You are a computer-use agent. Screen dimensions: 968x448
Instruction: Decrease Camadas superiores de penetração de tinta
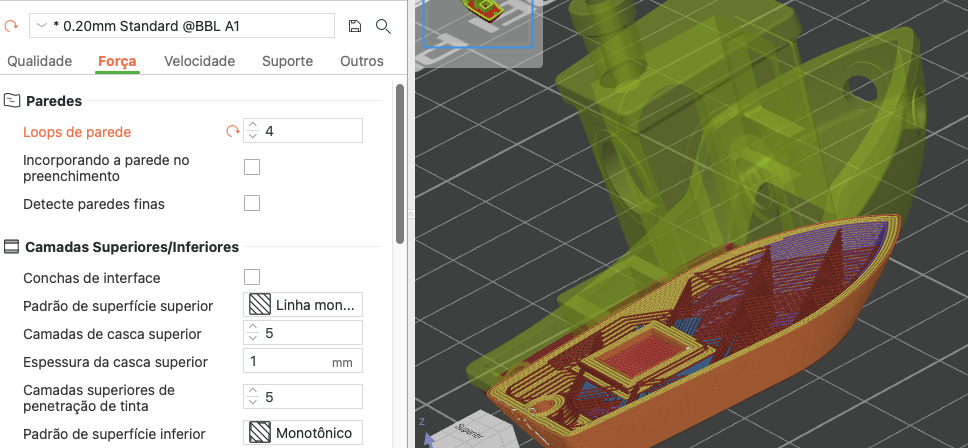(252, 402)
